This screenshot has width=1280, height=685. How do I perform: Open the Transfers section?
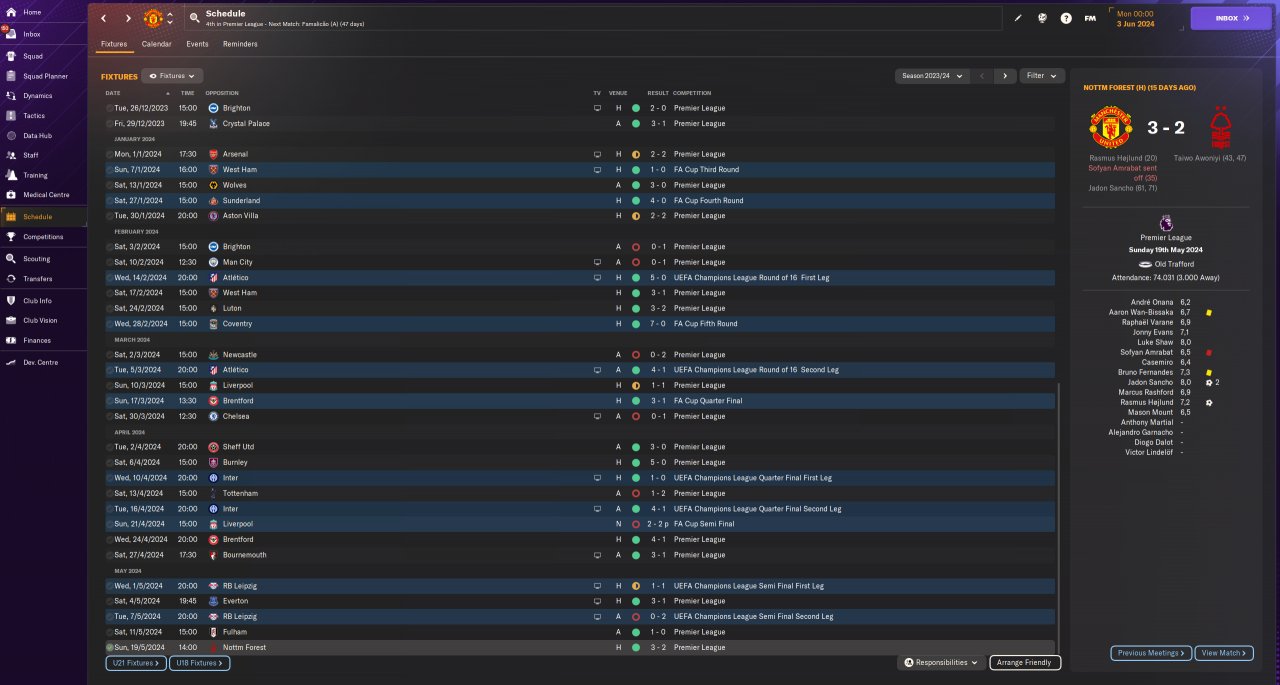pos(43,279)
